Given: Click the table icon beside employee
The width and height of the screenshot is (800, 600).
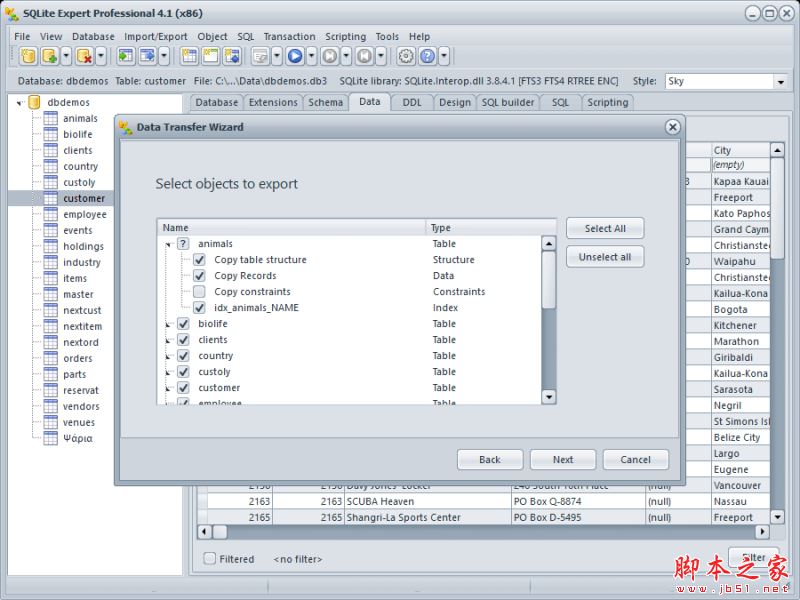Looking at the screenshot, I should (x=51, y=214).
